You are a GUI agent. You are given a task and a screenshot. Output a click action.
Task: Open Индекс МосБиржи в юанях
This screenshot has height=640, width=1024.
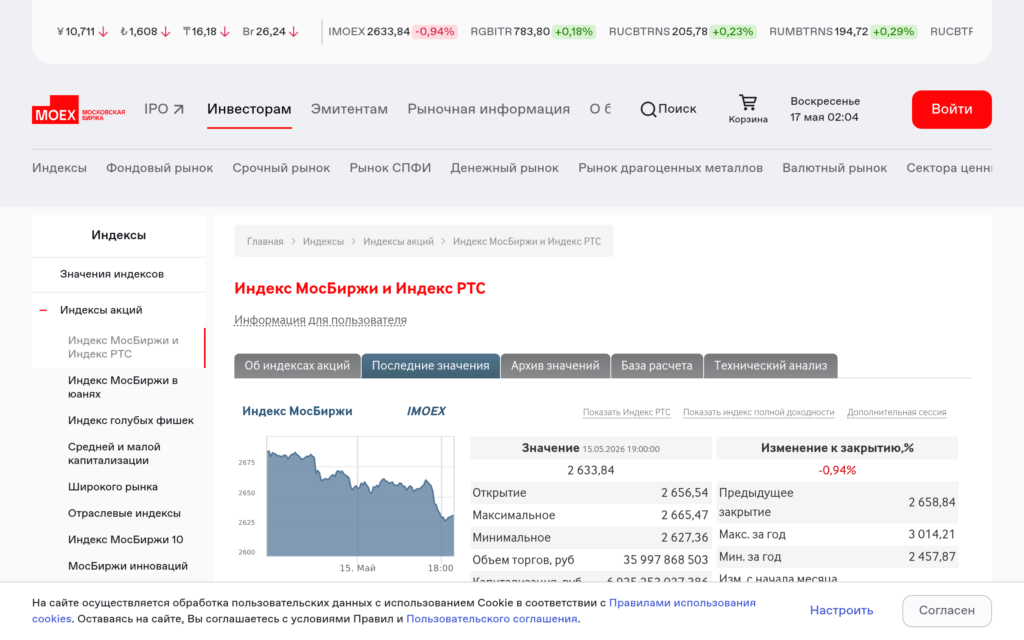click(123, 387)
